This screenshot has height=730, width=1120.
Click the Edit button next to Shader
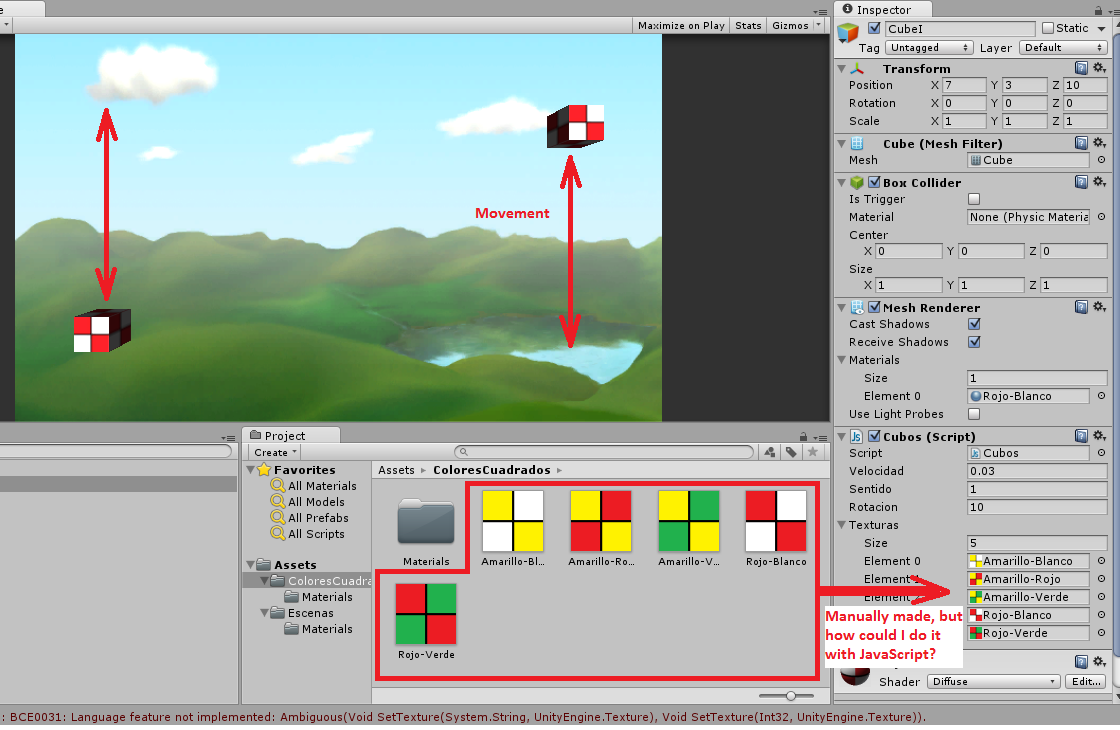1085,681
